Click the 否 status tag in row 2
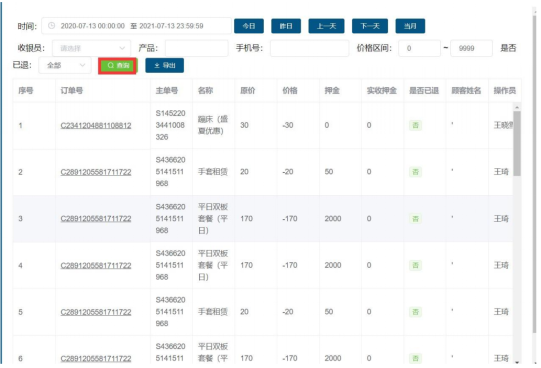This screenshot has height=368, width=541. point(415,172)
